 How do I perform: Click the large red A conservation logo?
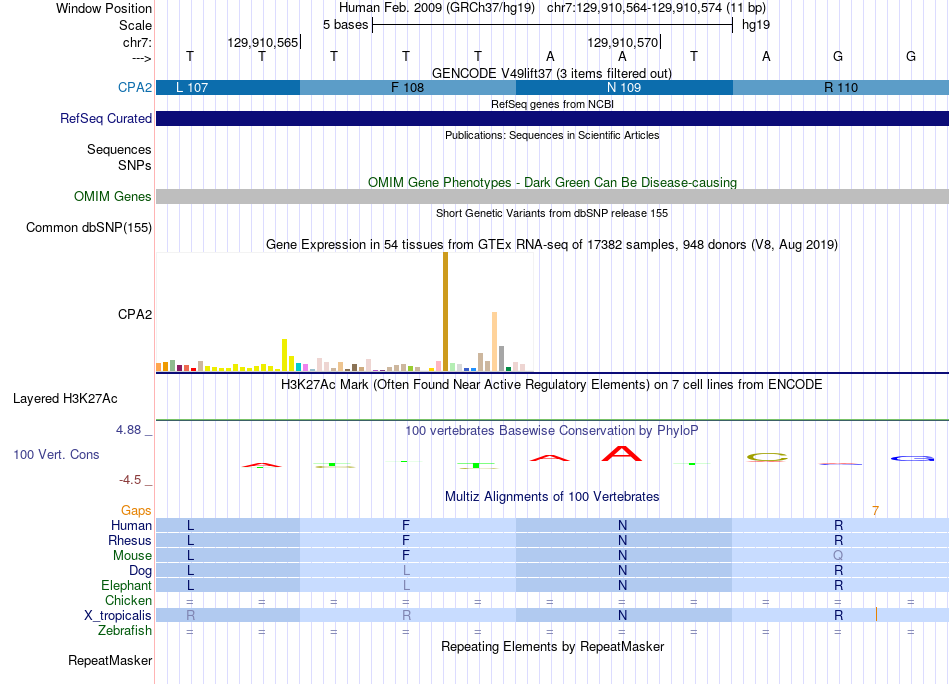622,453
